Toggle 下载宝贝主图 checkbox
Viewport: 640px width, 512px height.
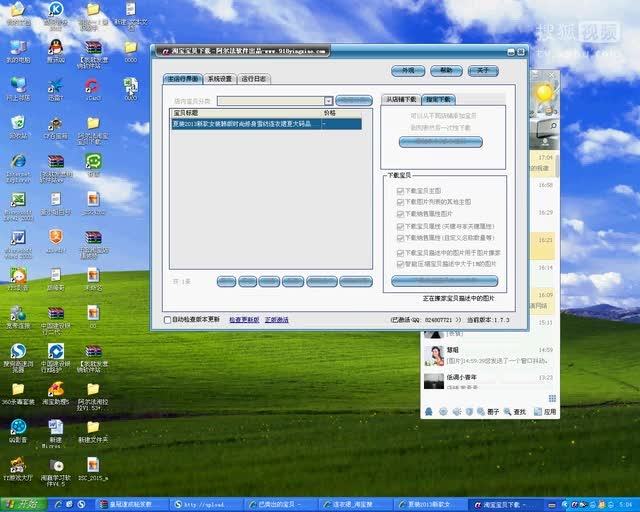(400, 191)
